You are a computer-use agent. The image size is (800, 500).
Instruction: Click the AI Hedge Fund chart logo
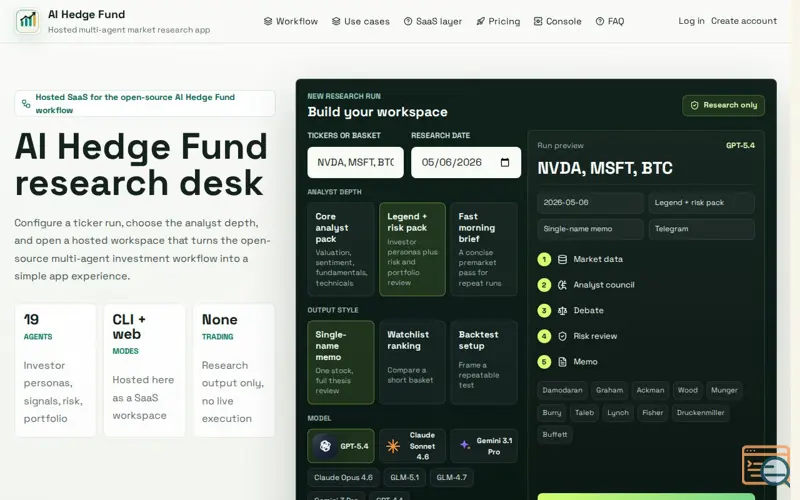coord(28,21)
